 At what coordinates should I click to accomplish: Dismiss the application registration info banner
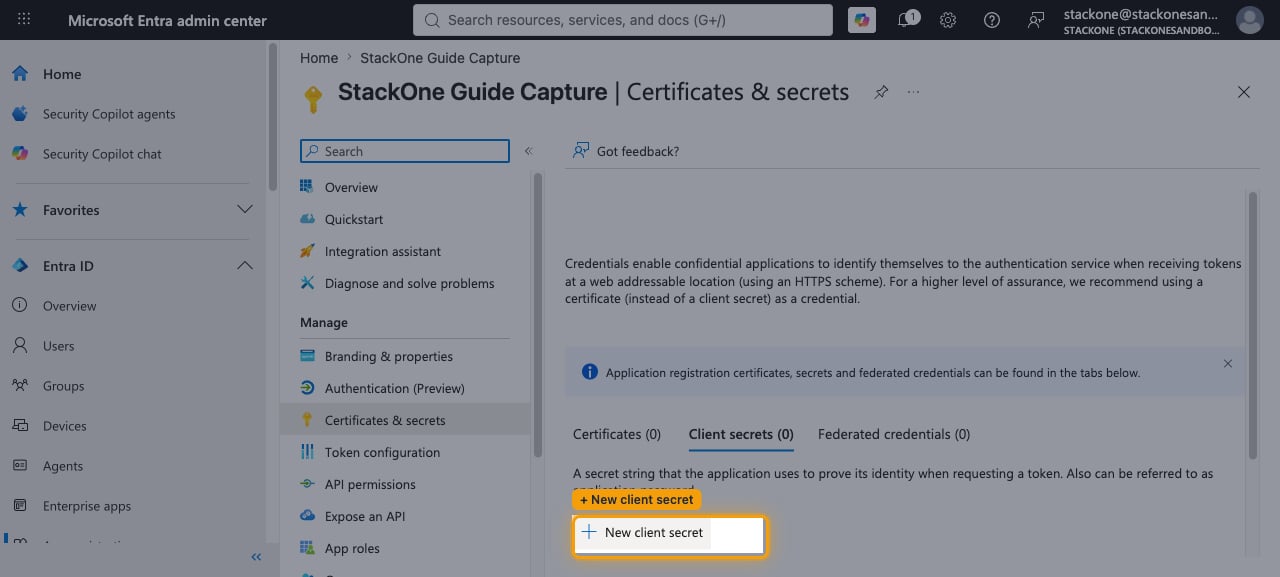click(x=1228, y=364)
